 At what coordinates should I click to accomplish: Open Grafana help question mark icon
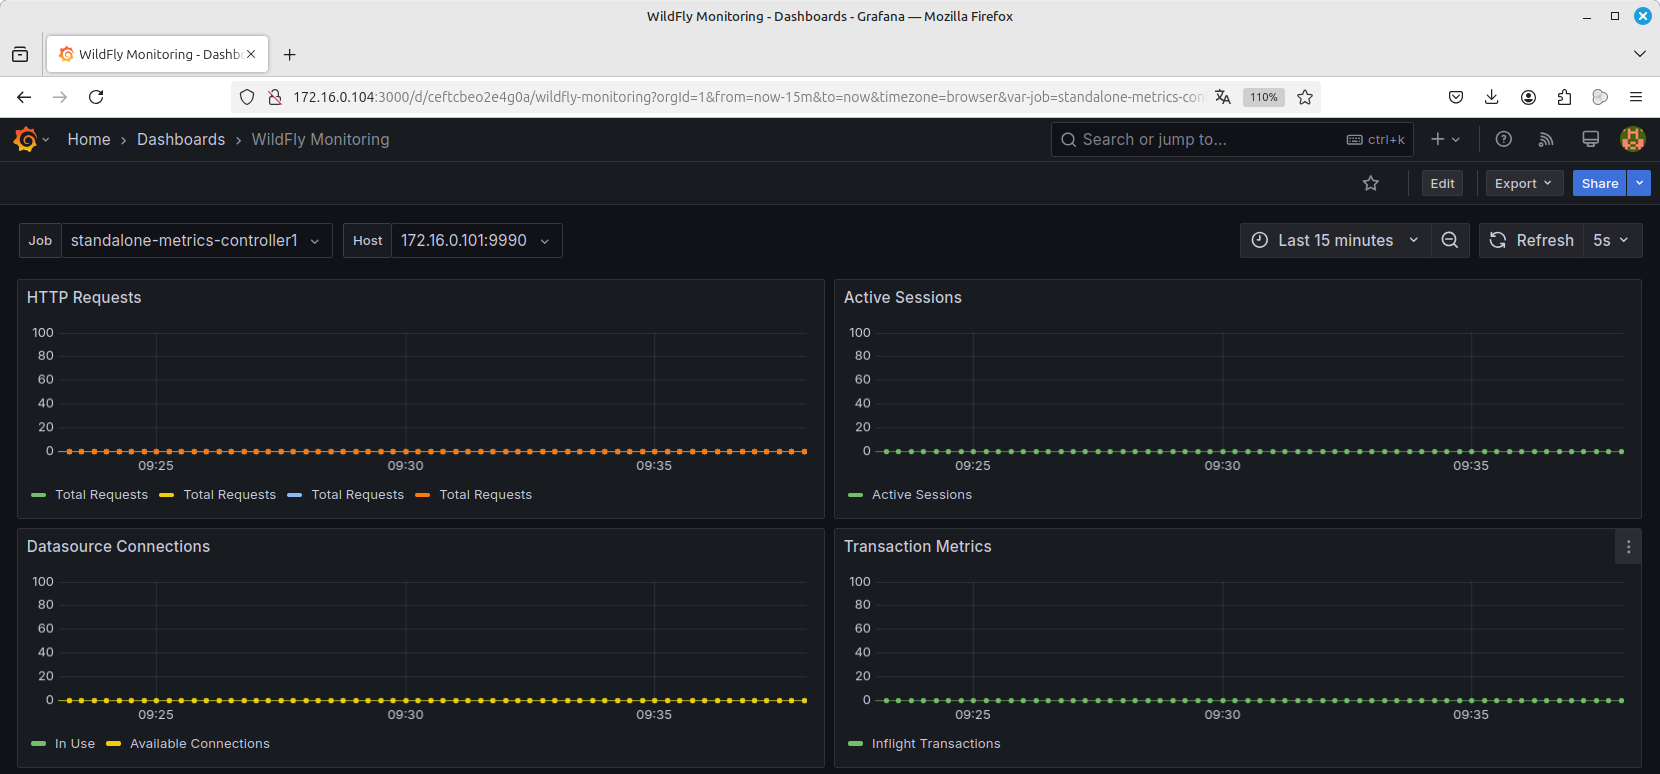pyautogui.click(x=1504, y=140)
